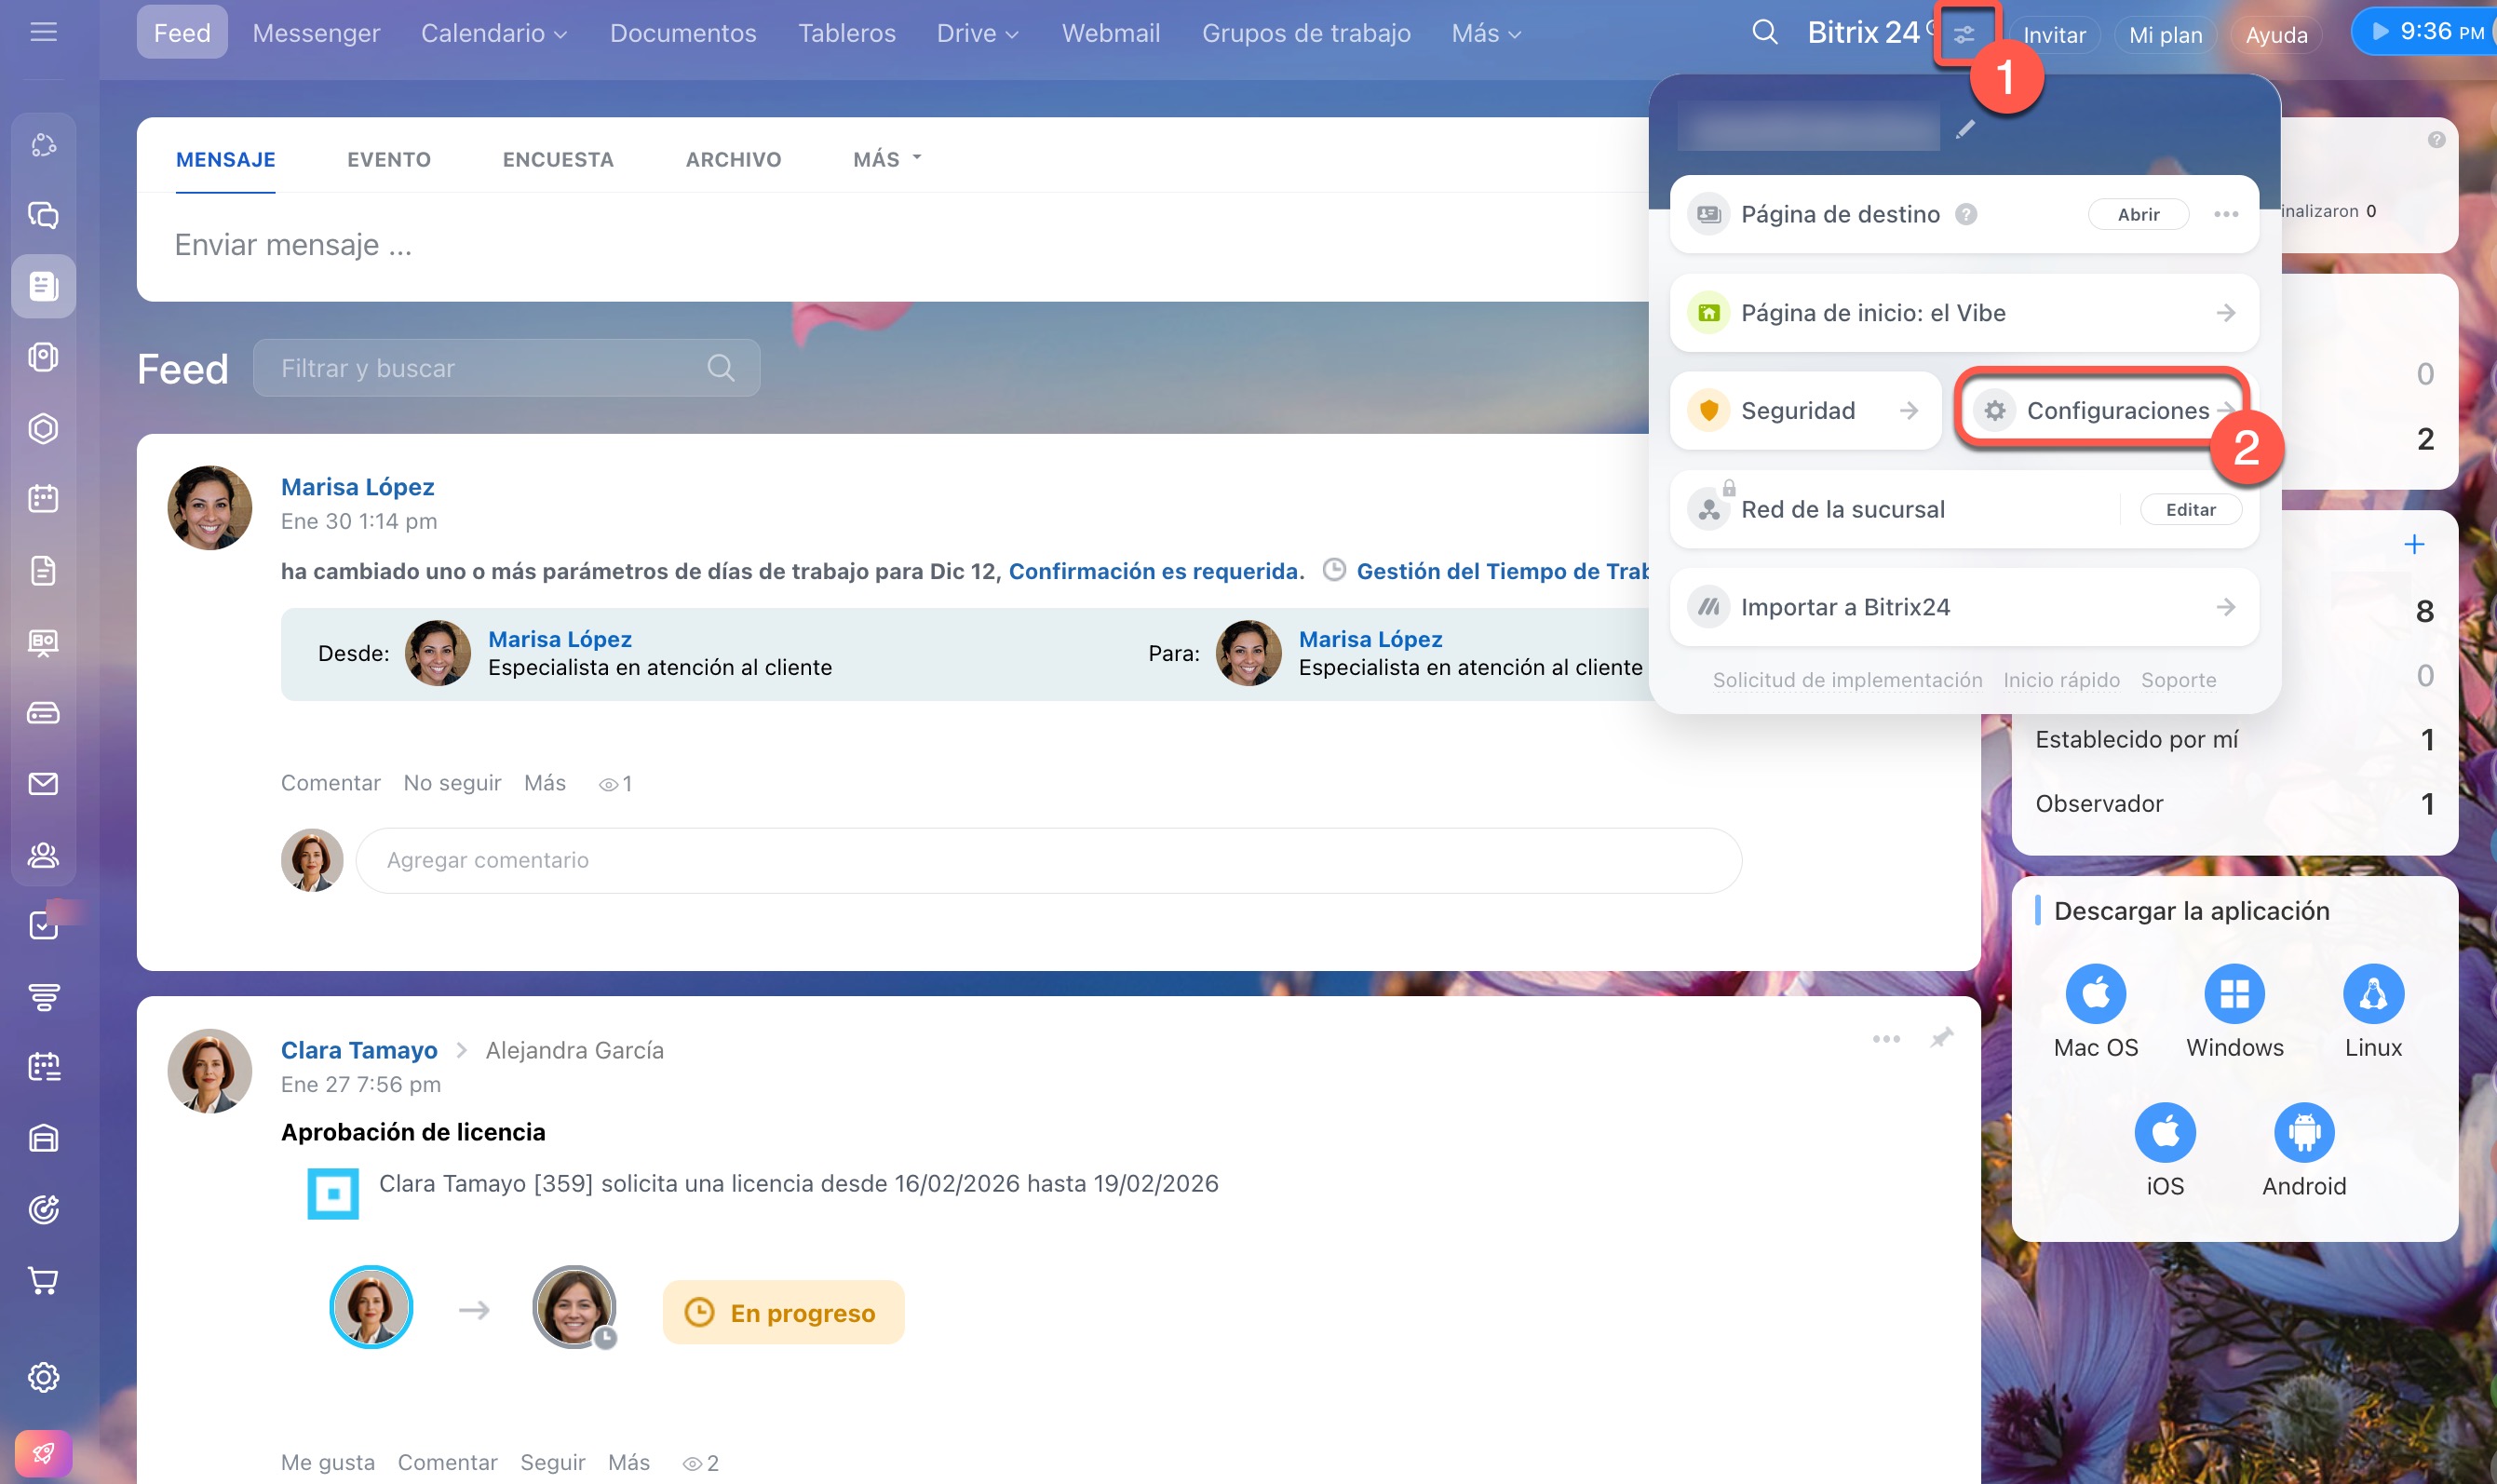Open the Confirmación es requerida link
The width and height of the screenshot is (2497, 1484).
tap(1156, 571)
